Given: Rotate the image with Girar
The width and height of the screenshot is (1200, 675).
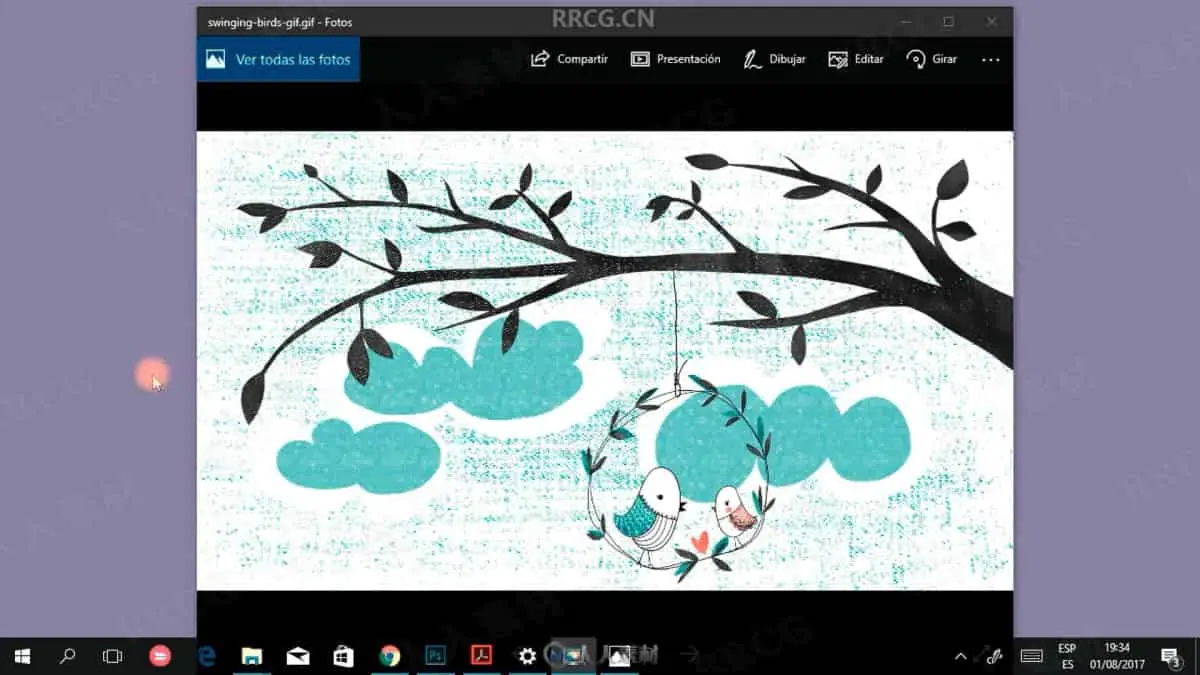Looking at the screenshot, I should coord(932,59).
